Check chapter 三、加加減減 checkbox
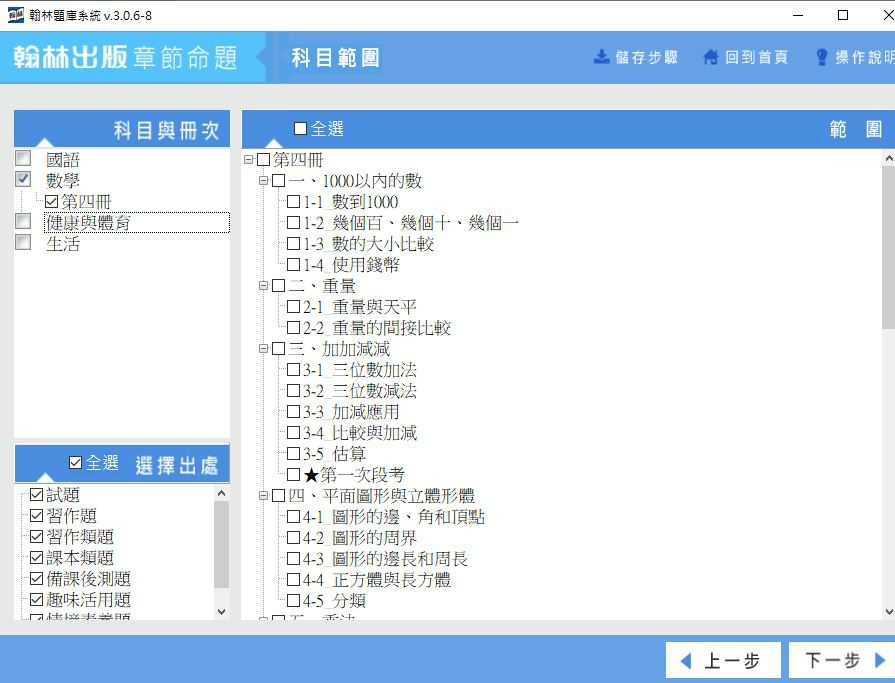This screenshot has height=683, width=895. [279, 348]
